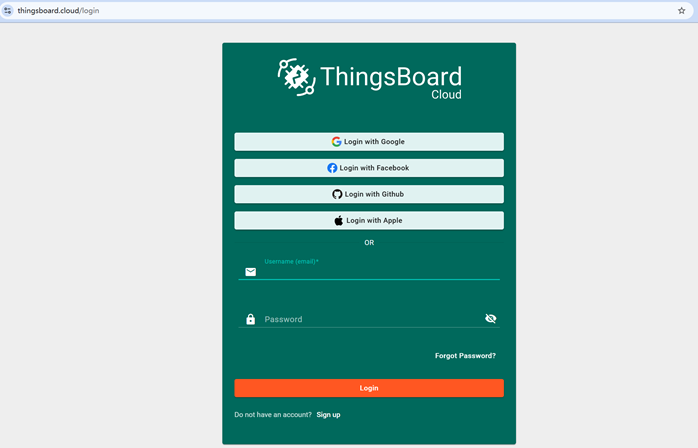Open the Forgot Password? link

pyautogui.click(x=465, y=356)
